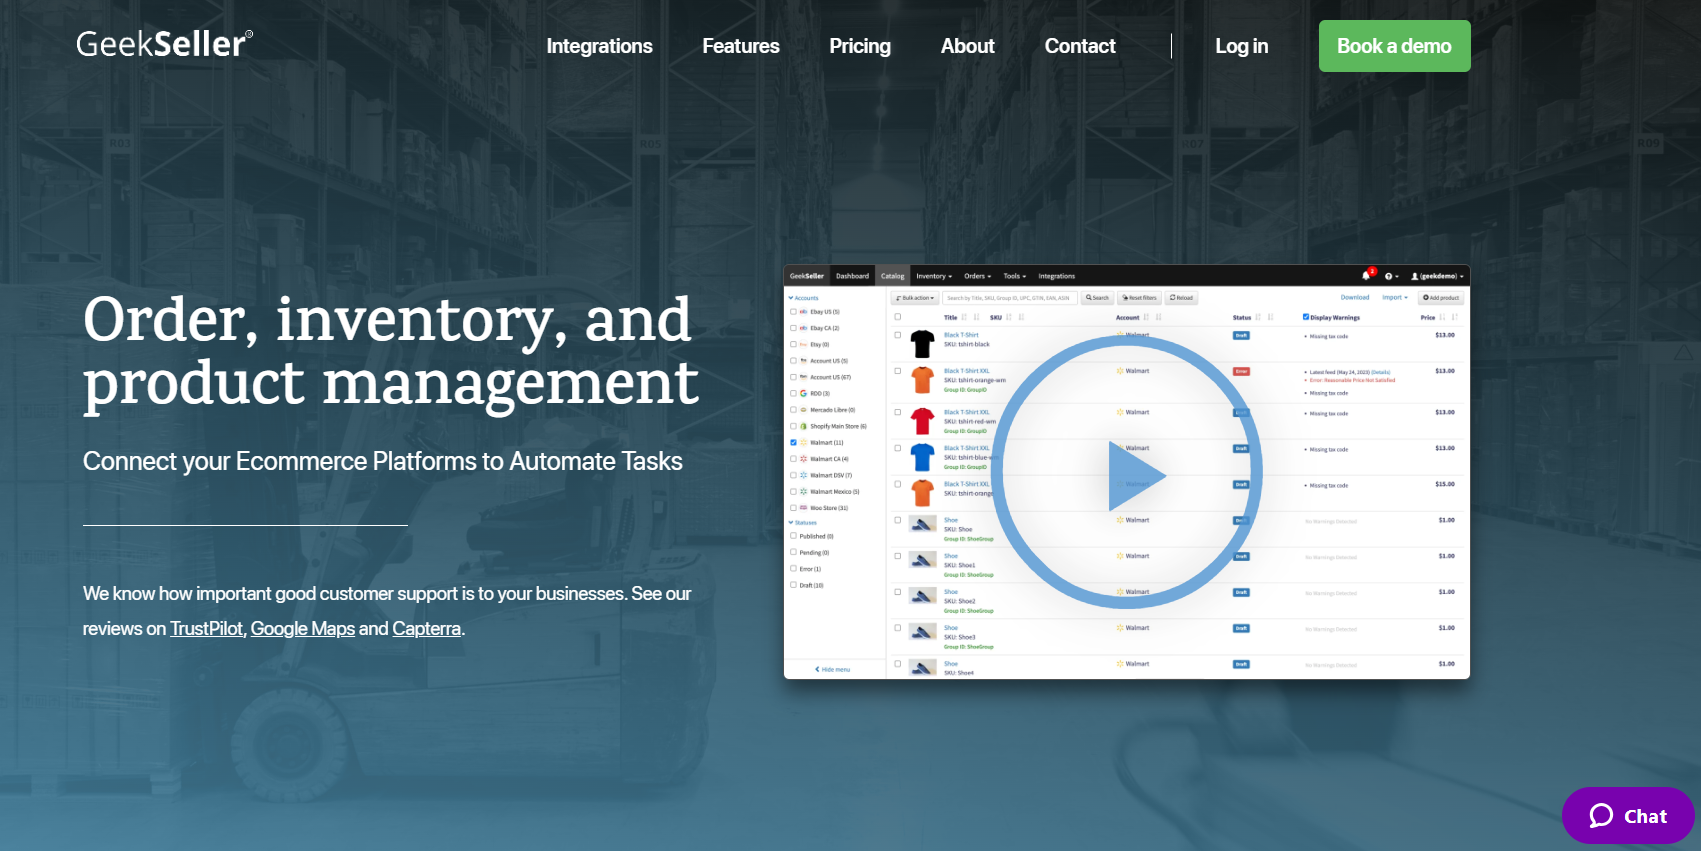1701x851 pixels.
Task: Check the Ebay US account checkbox
Action: pyautogui.click(x=794, y=312)
